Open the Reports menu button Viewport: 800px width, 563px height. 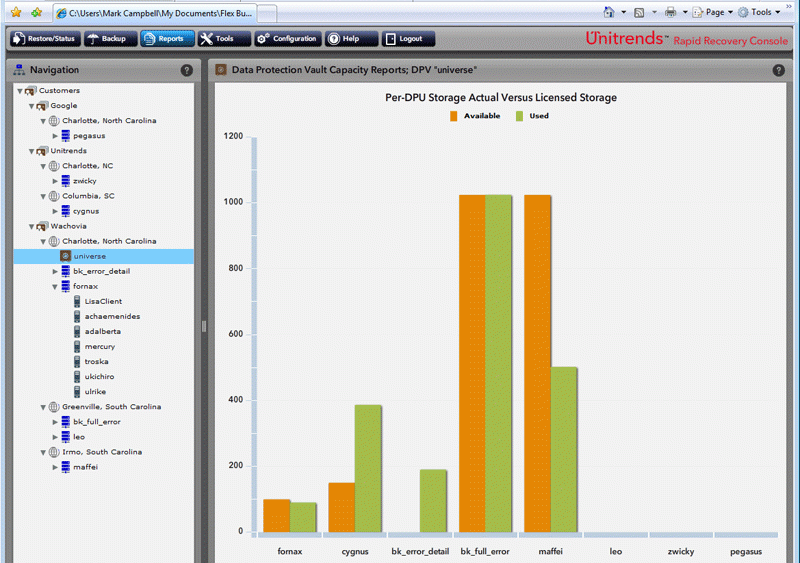pyautogui.click(x=167, y=39)
